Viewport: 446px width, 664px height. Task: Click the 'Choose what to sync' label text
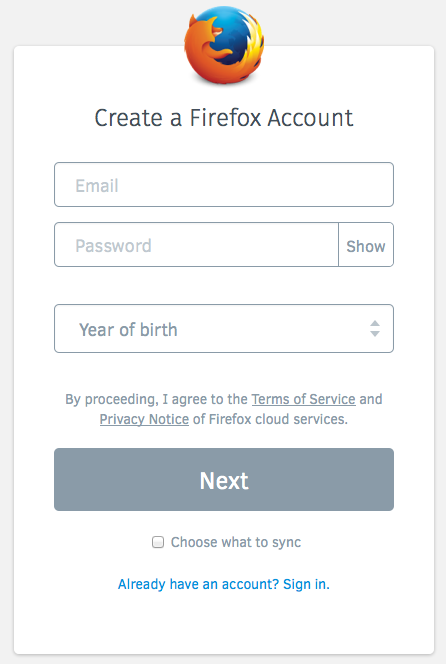tap(236, 542)
